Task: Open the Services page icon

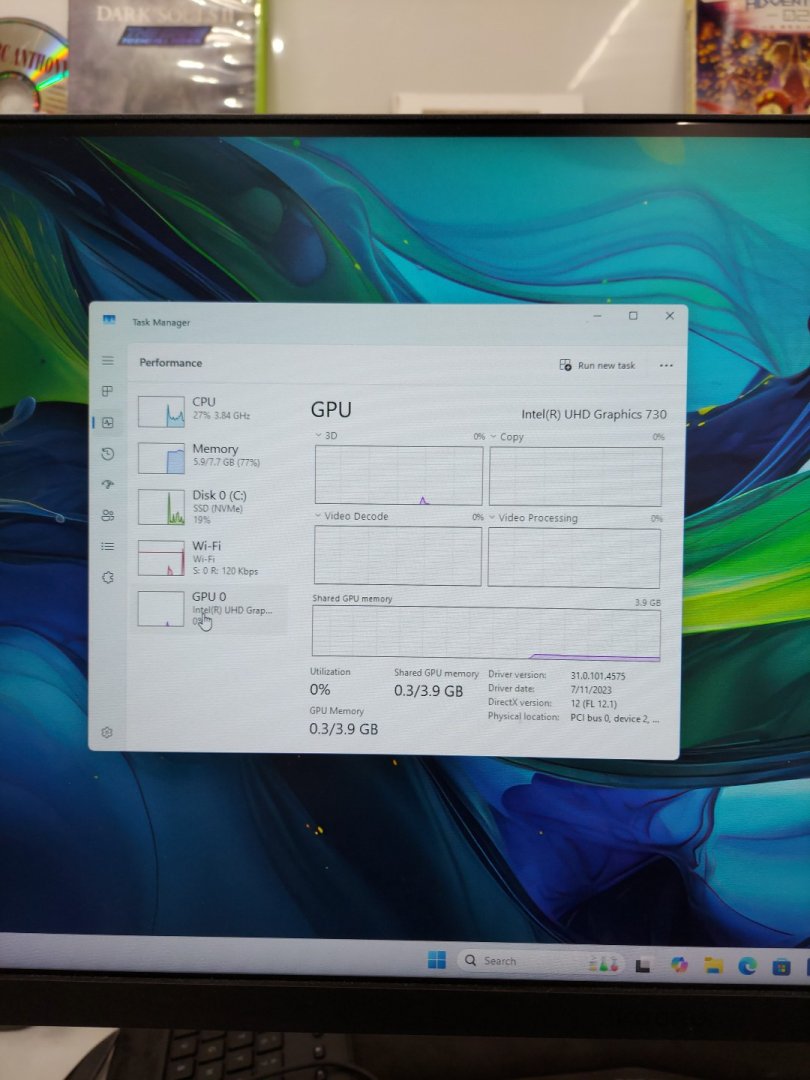Action: 108,577
